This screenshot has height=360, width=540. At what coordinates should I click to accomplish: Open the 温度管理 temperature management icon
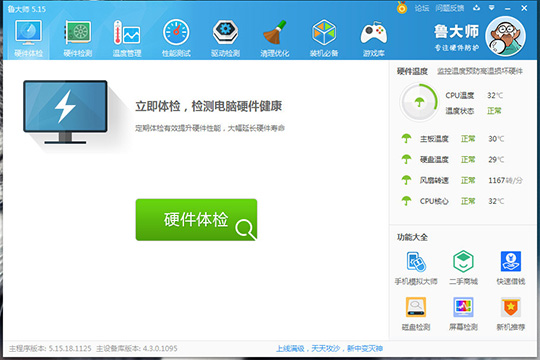(x=127, y=39)
